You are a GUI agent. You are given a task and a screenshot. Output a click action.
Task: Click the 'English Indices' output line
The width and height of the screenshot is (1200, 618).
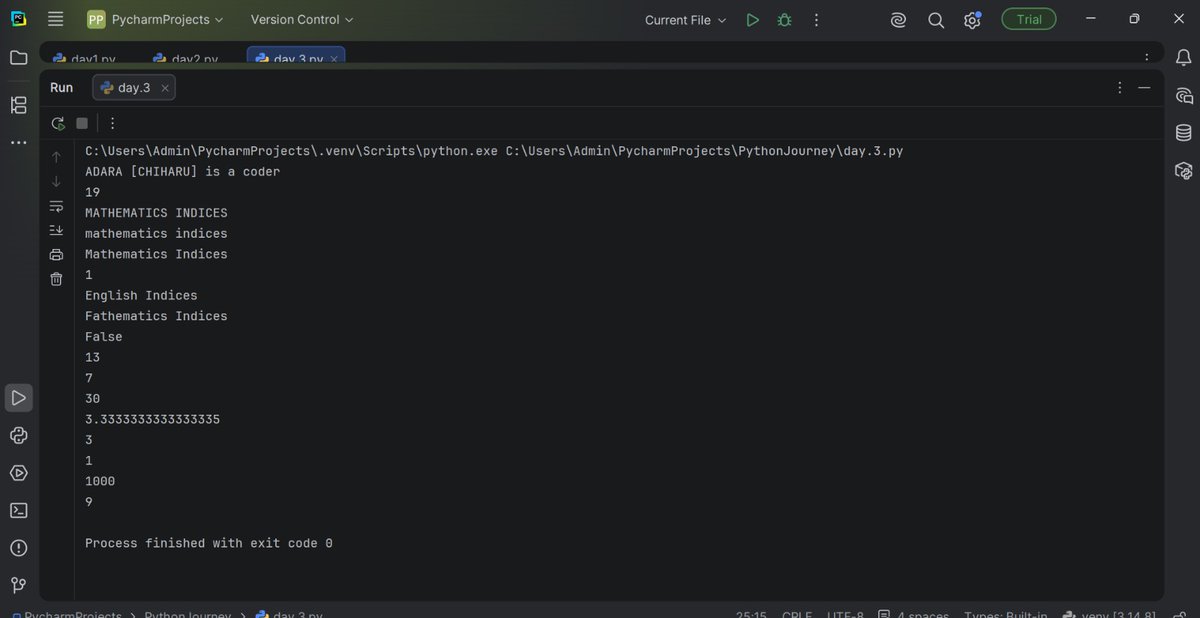click(141, 295)
